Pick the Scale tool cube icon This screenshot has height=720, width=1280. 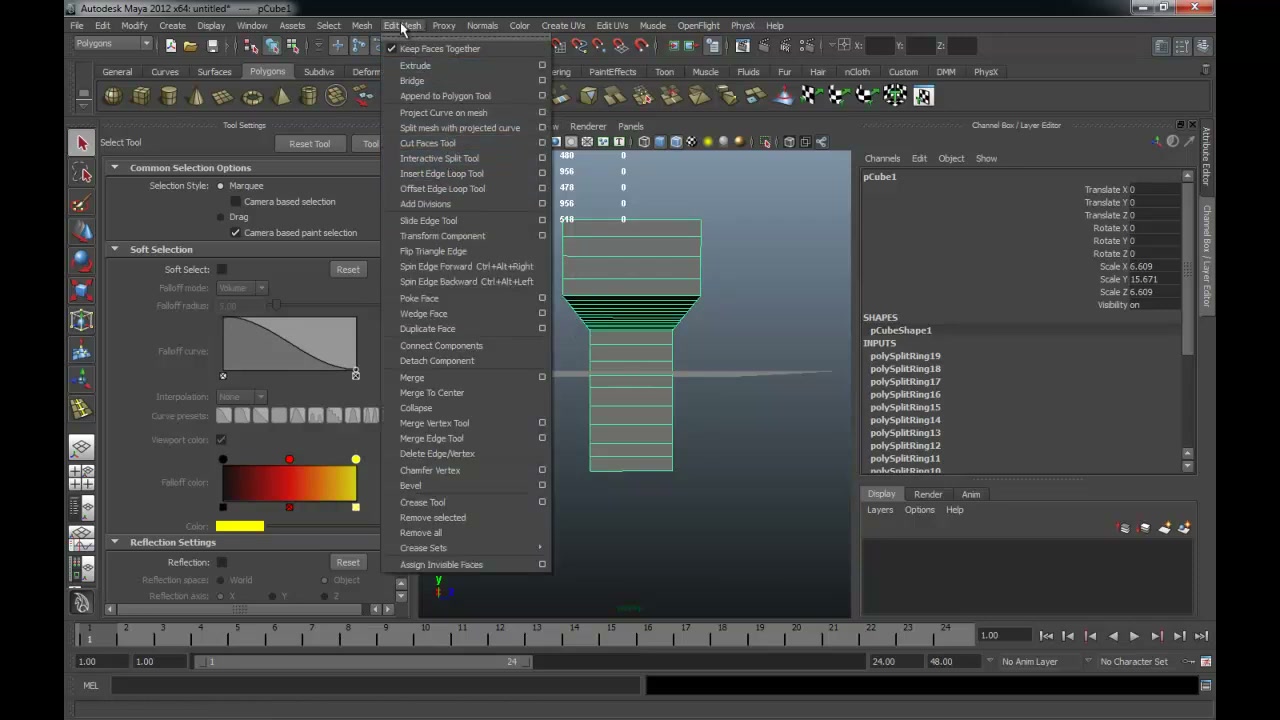pos(82,291)
